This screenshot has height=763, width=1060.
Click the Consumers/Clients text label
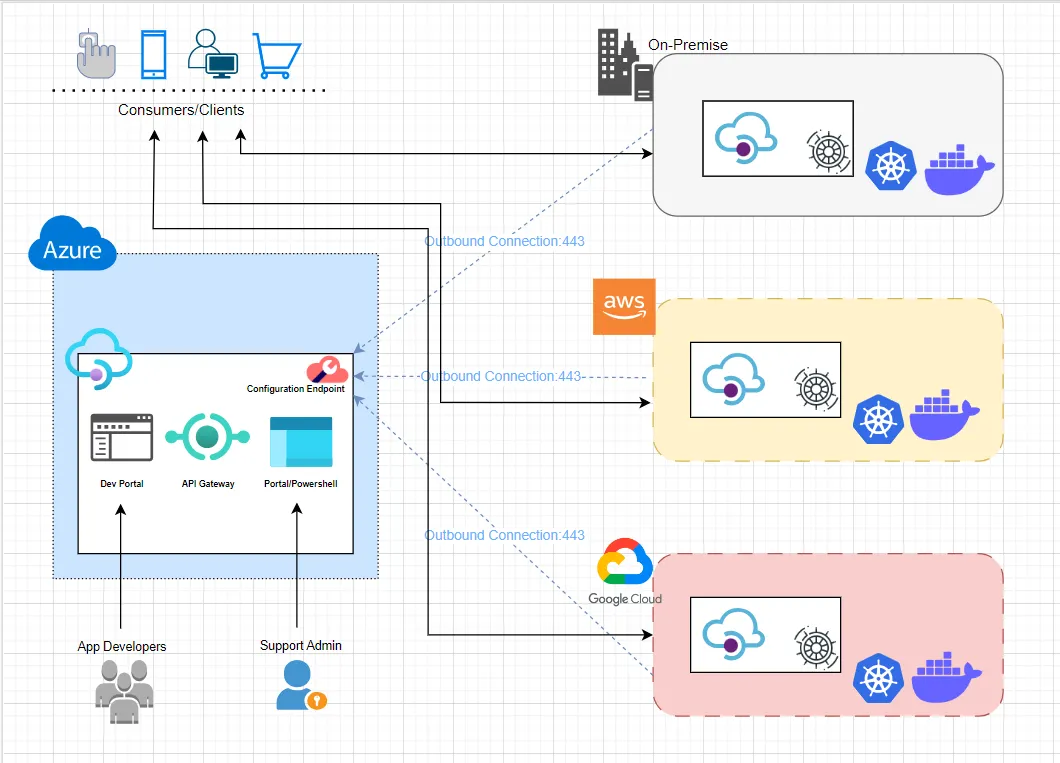tap(180, 109)
